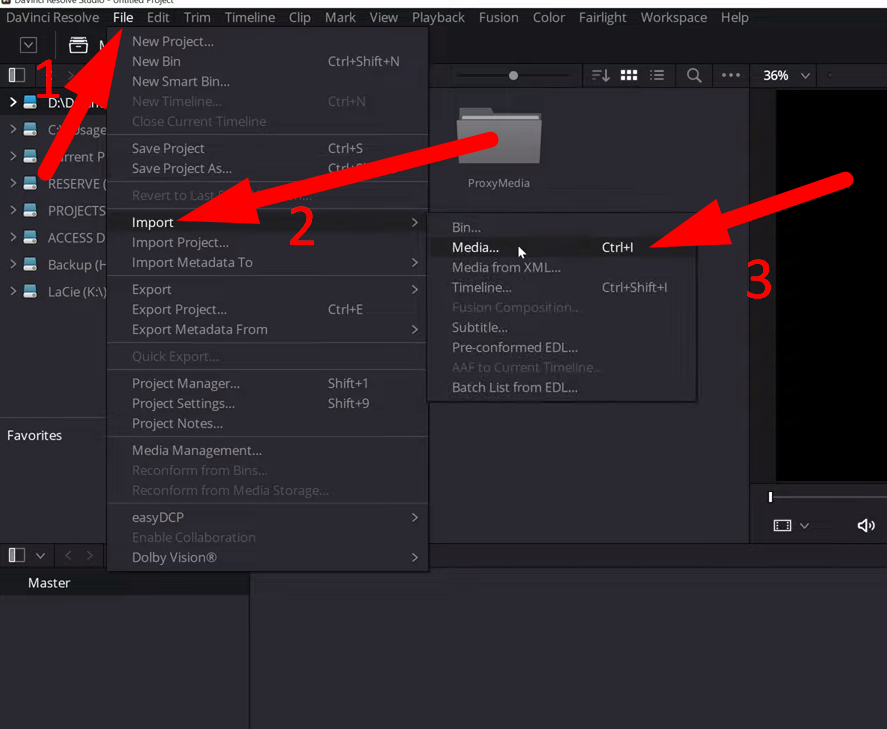Click the speaker icon in the viewer
Viewport: 887px width, 729px height.
pos(866,525)
